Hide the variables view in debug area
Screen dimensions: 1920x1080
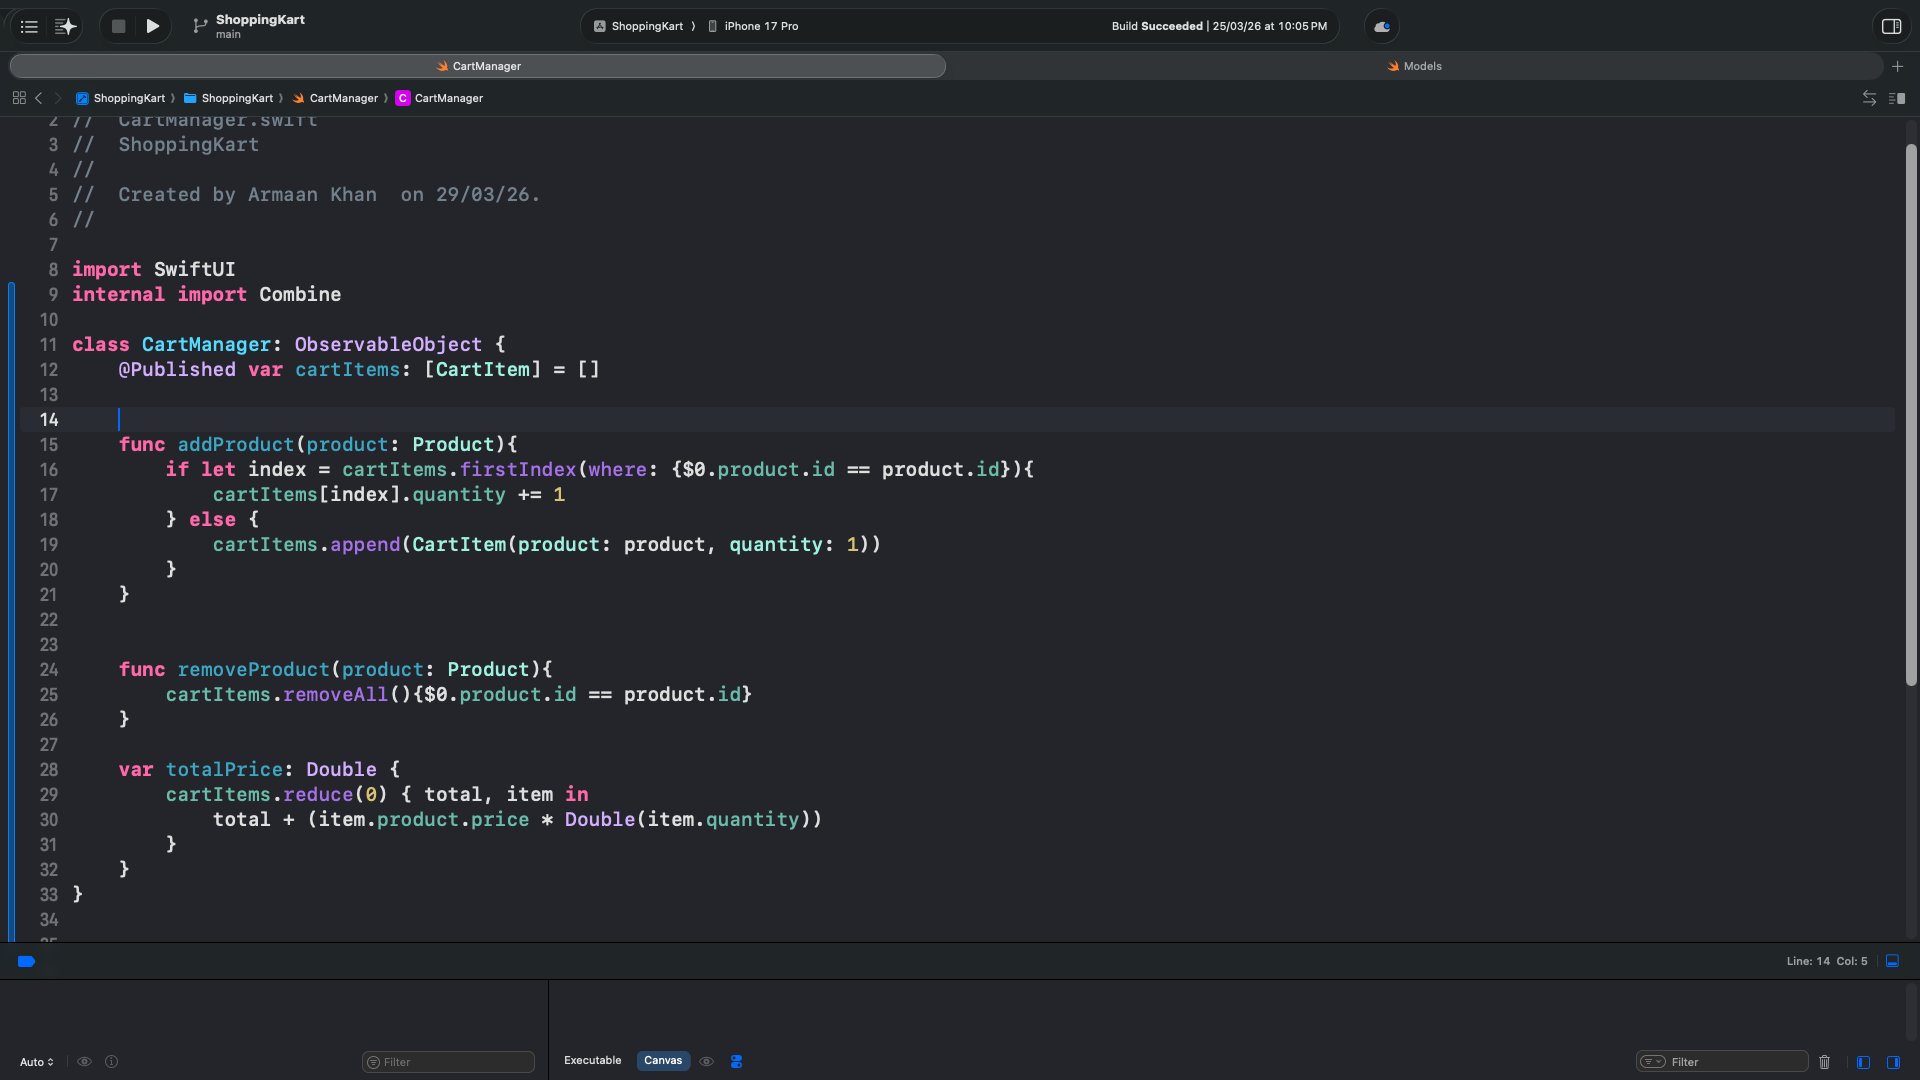pos(1863,1062)
